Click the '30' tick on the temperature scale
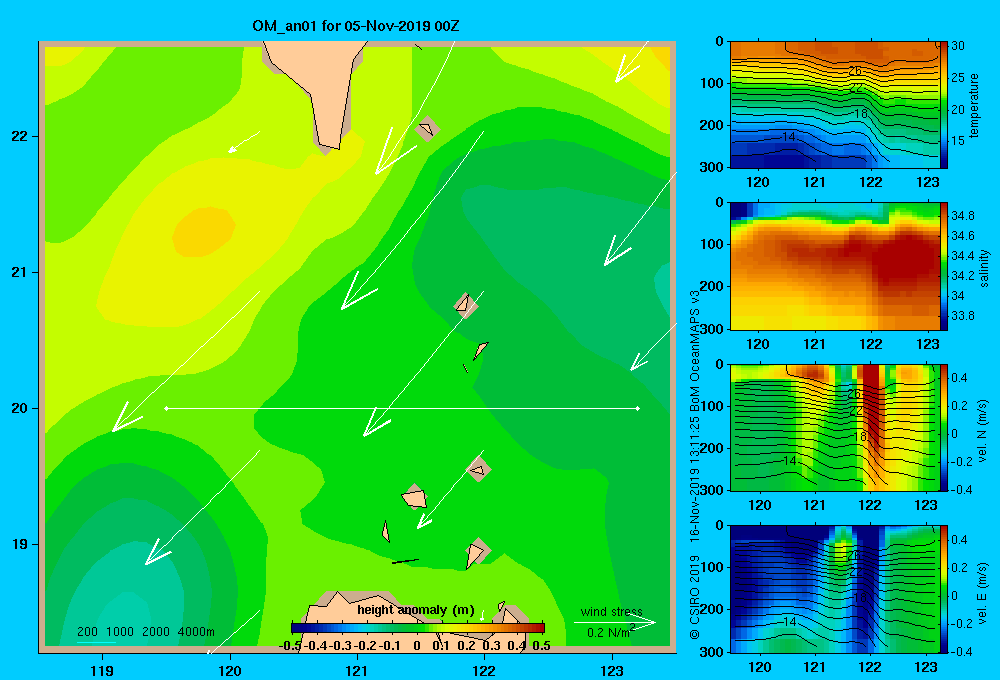The image size is (1000, 680). coord(957,46)
